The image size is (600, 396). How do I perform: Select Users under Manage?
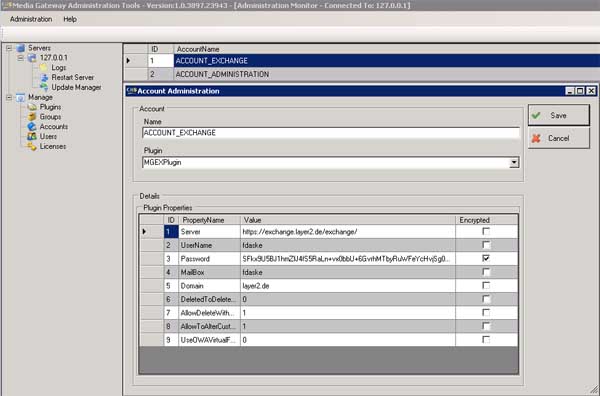pos(48,137)
